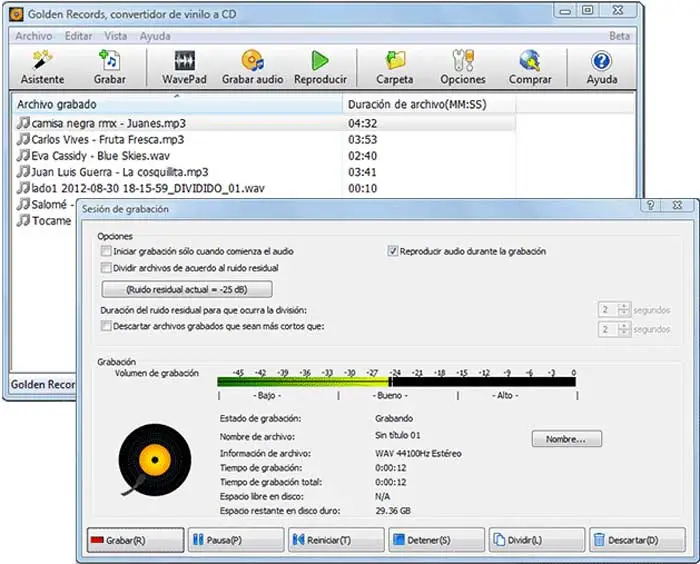Open the Vista menu
The image size is (700, 564).
point(116,36)
